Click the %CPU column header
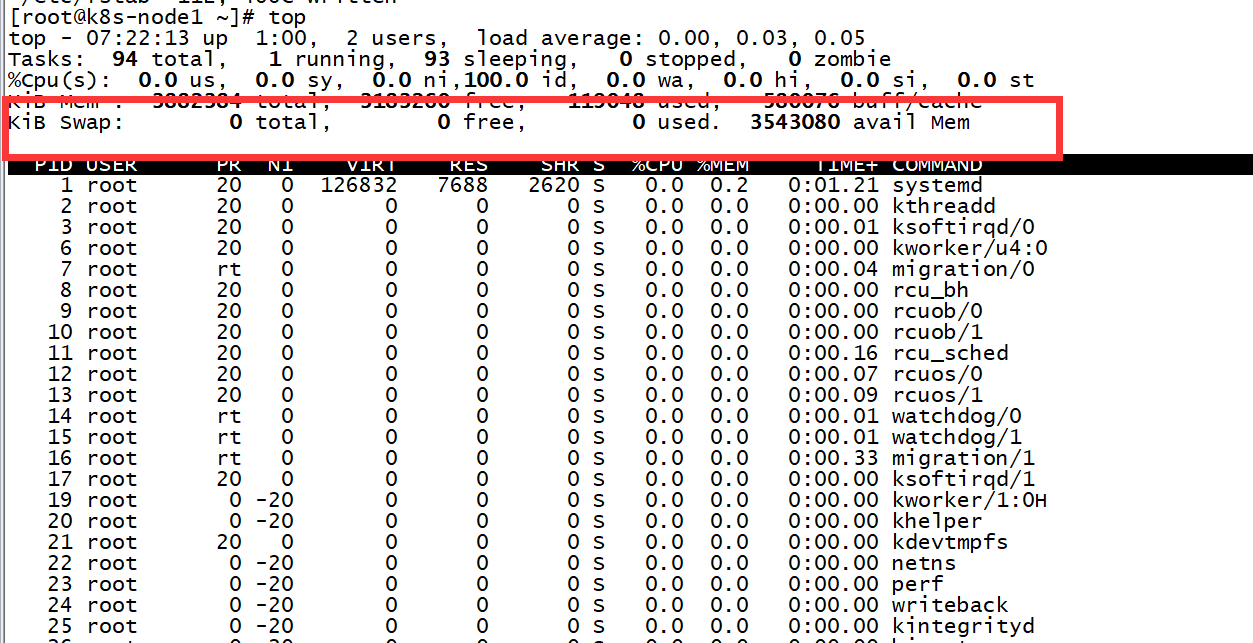 click(658, 164)
